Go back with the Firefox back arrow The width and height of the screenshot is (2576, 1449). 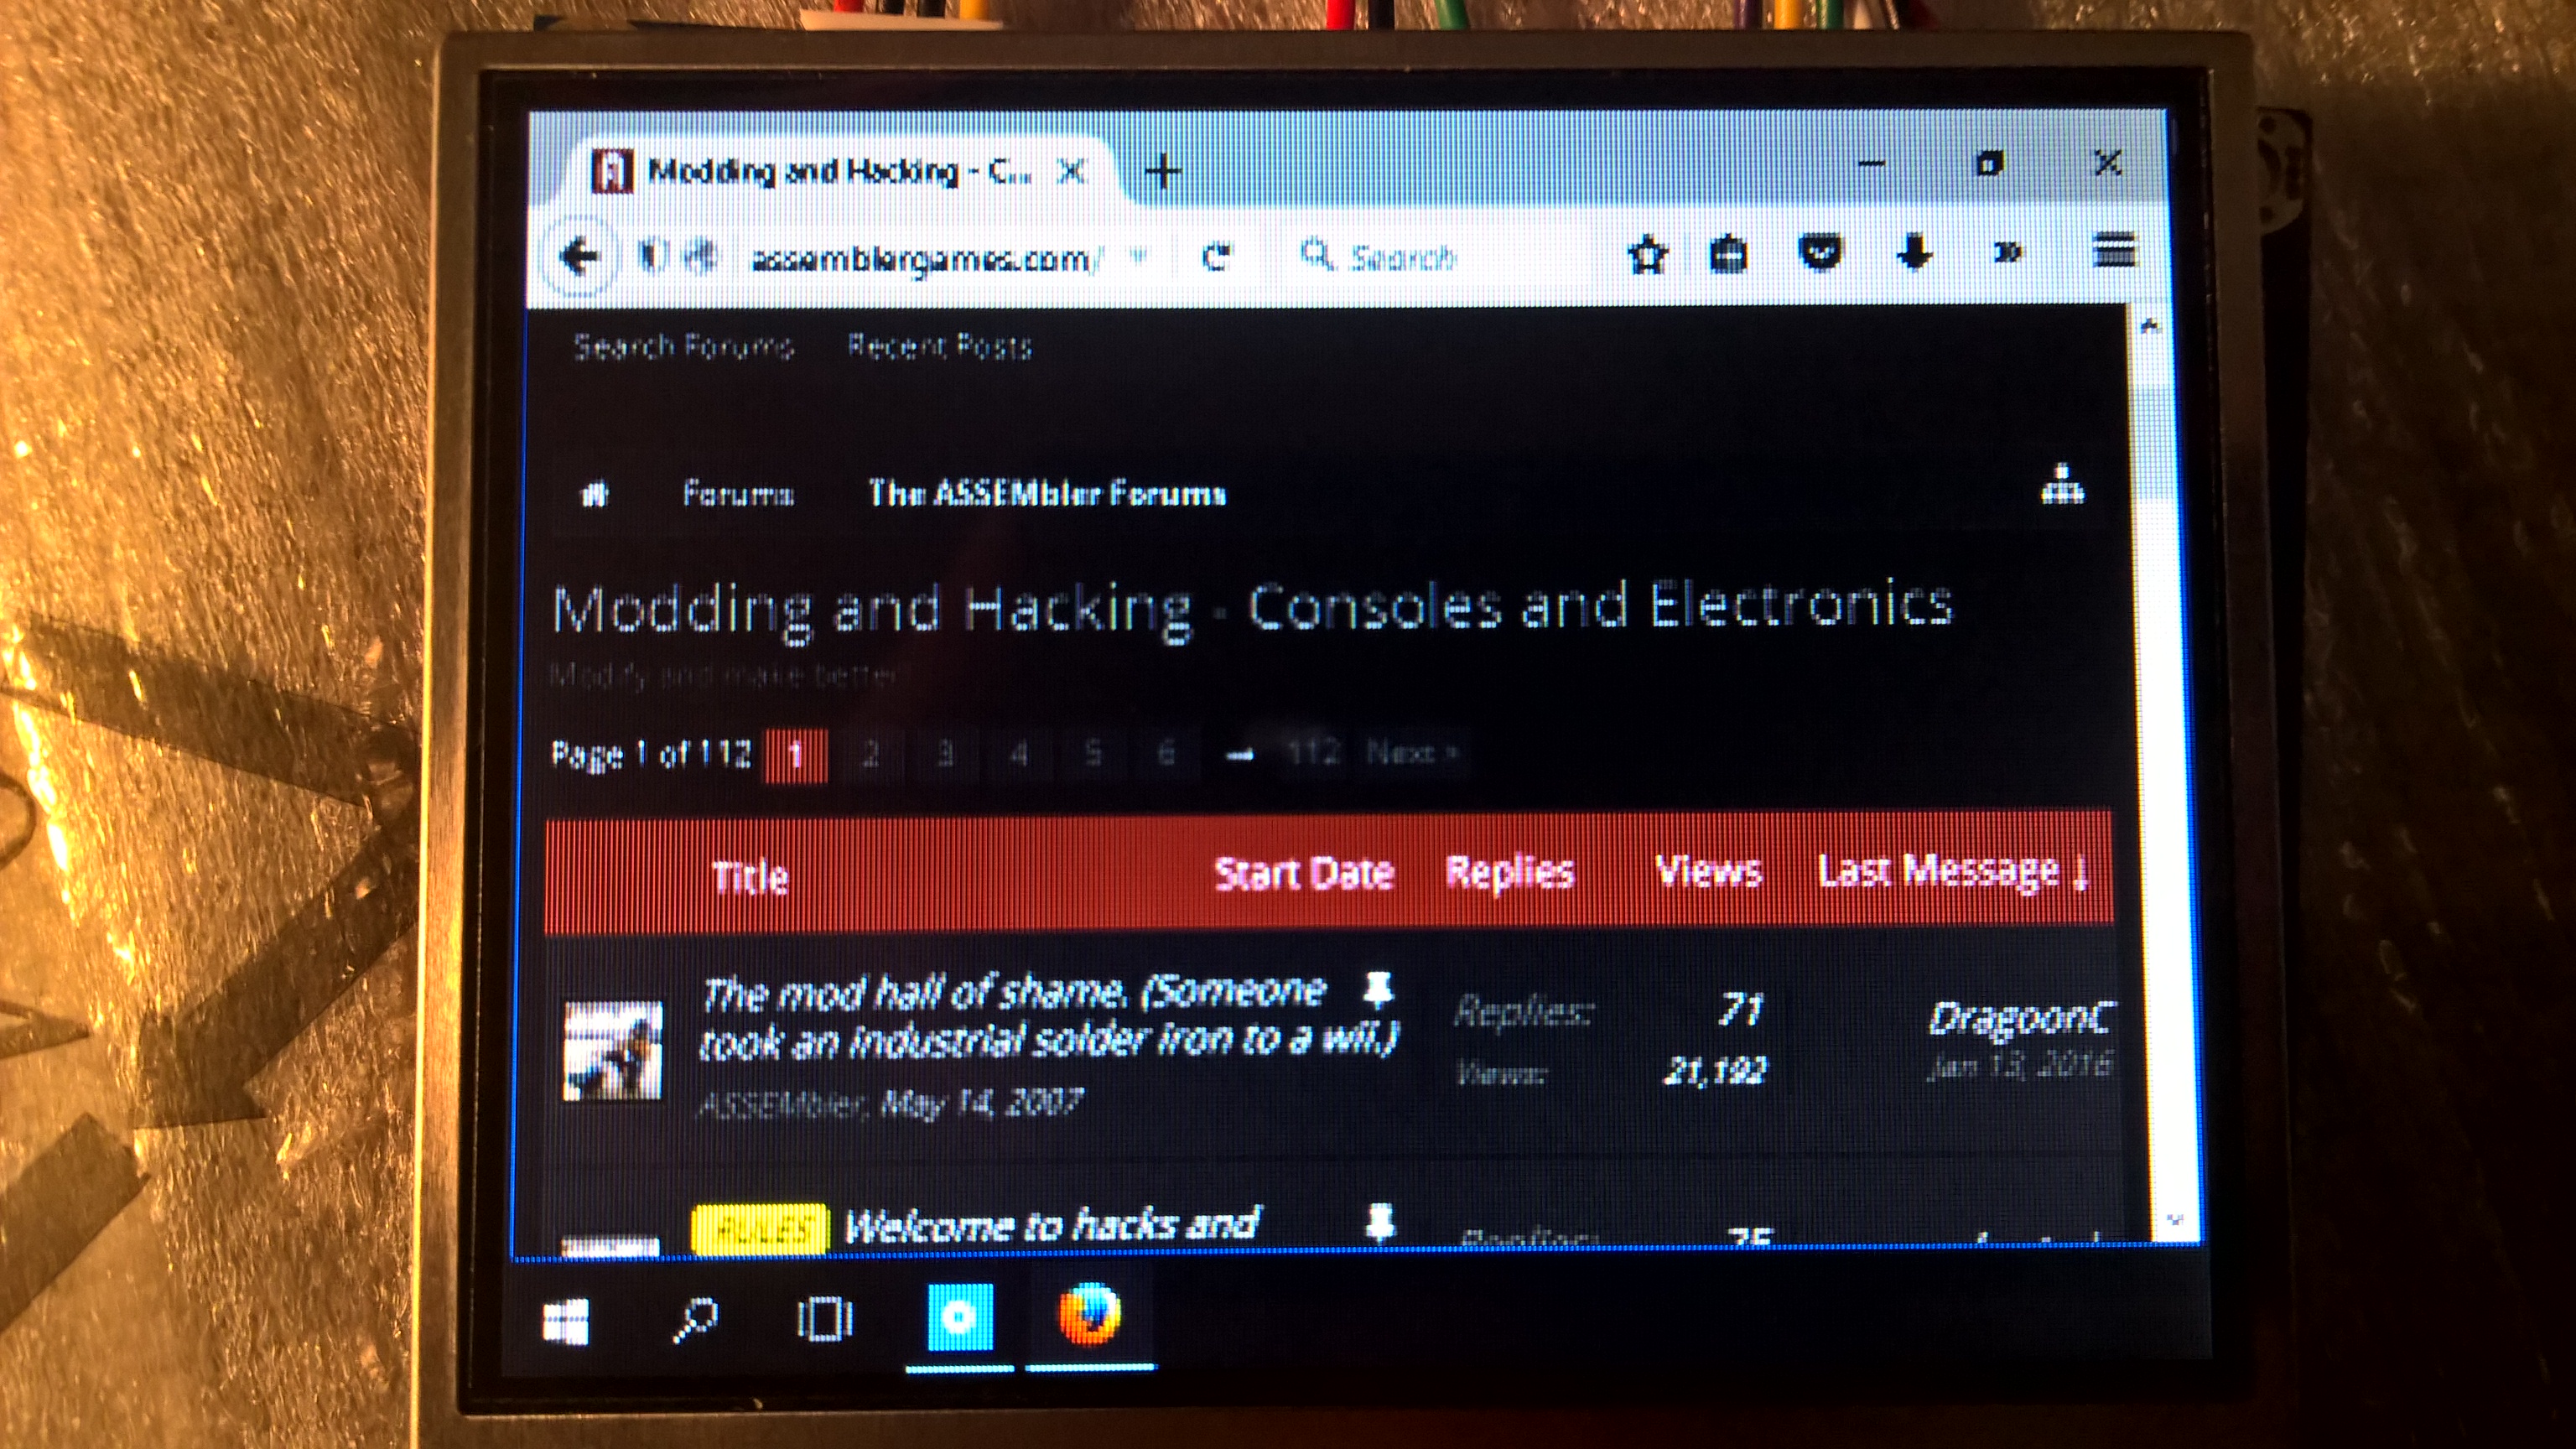(x=579, y=257)
